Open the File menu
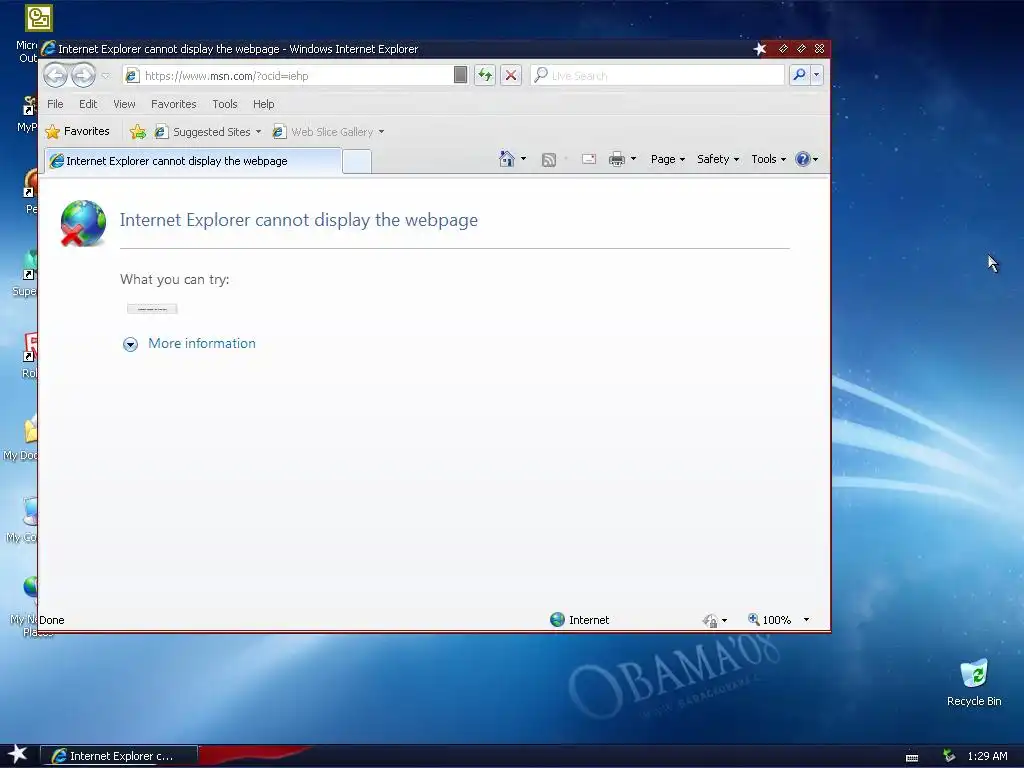Screen dimensions: 1024x768 (56, 104)
